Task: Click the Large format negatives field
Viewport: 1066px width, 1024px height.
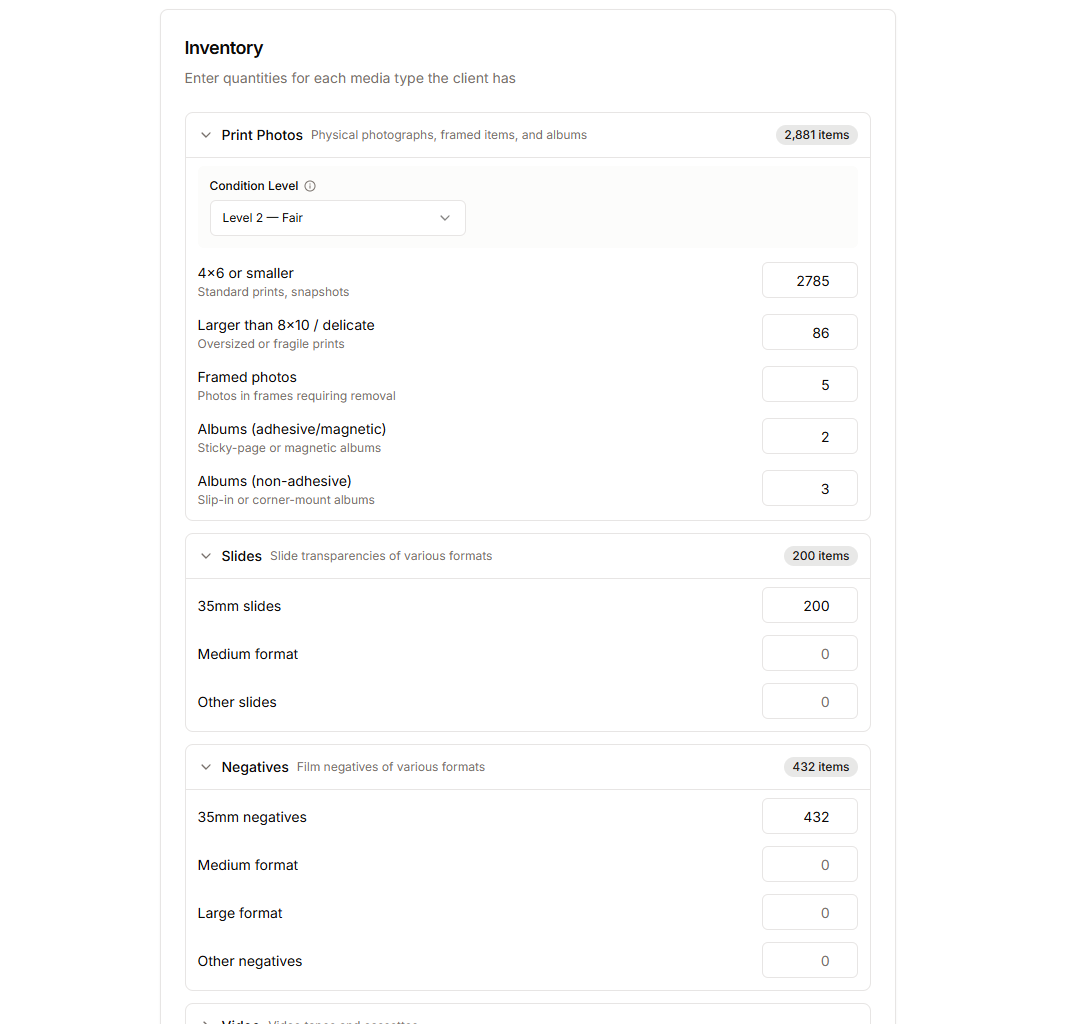Action: [809, 913]
